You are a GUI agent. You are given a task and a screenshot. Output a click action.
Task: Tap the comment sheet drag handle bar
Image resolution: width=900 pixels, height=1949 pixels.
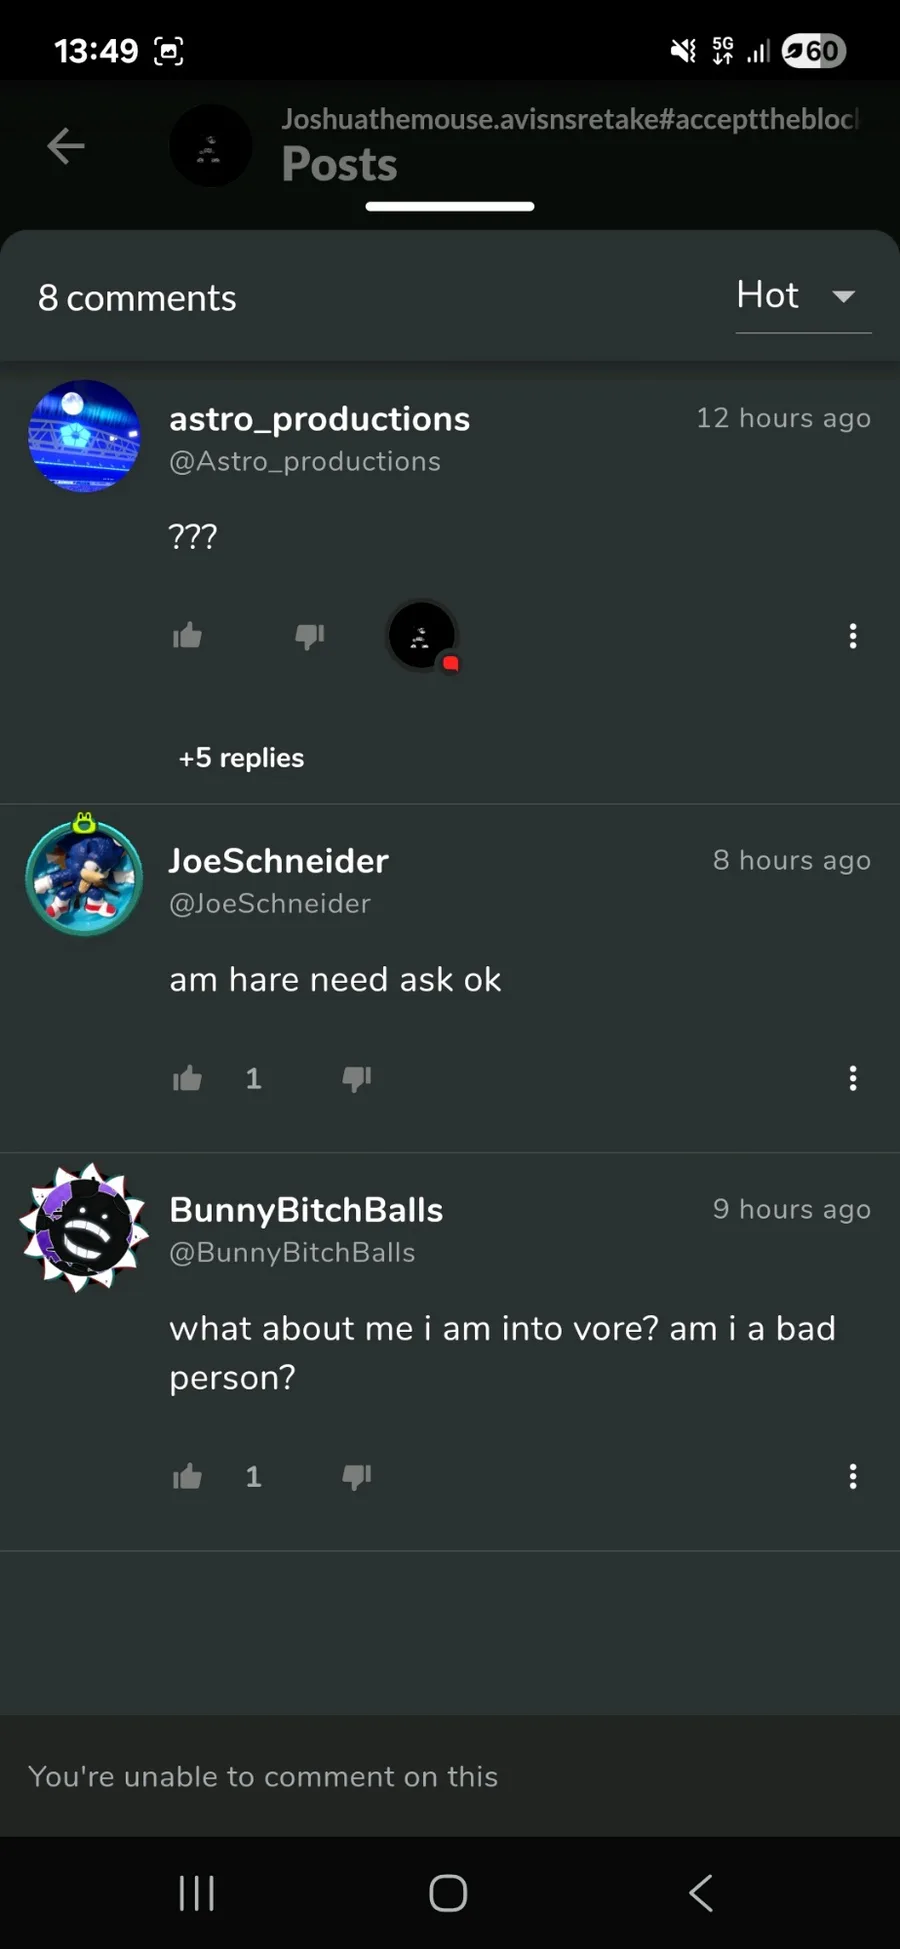click(450, 206)
